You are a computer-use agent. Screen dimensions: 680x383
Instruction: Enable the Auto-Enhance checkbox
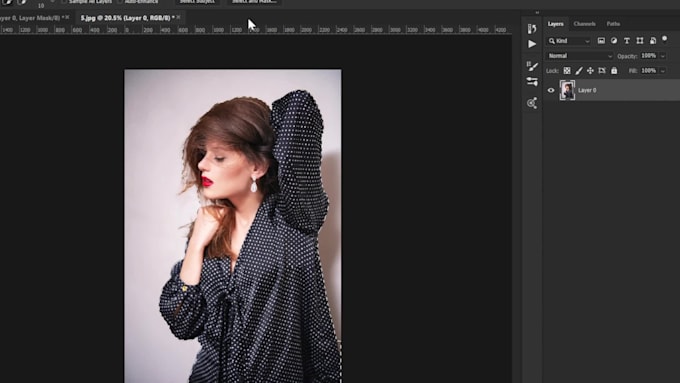click(x=120, y=2)
